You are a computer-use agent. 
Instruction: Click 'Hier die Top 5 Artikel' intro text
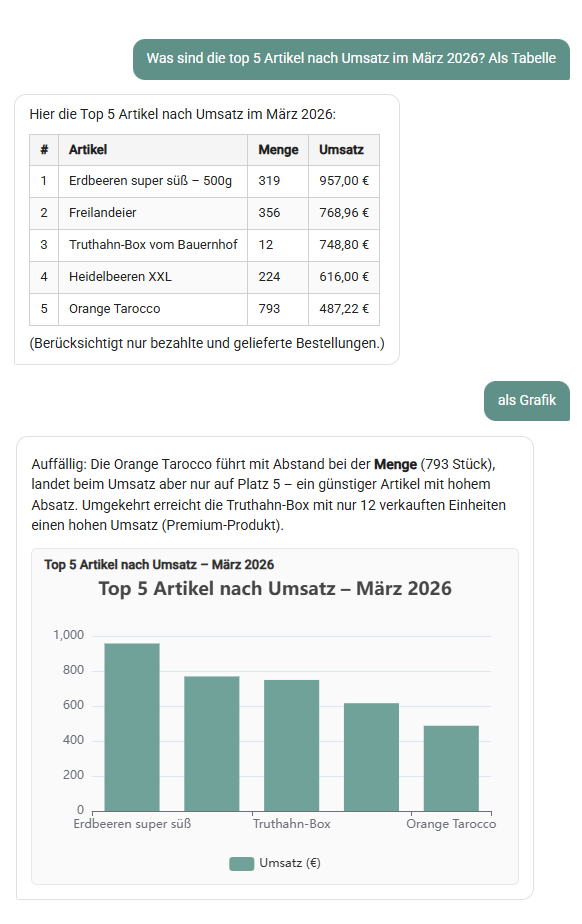(183, 114)
